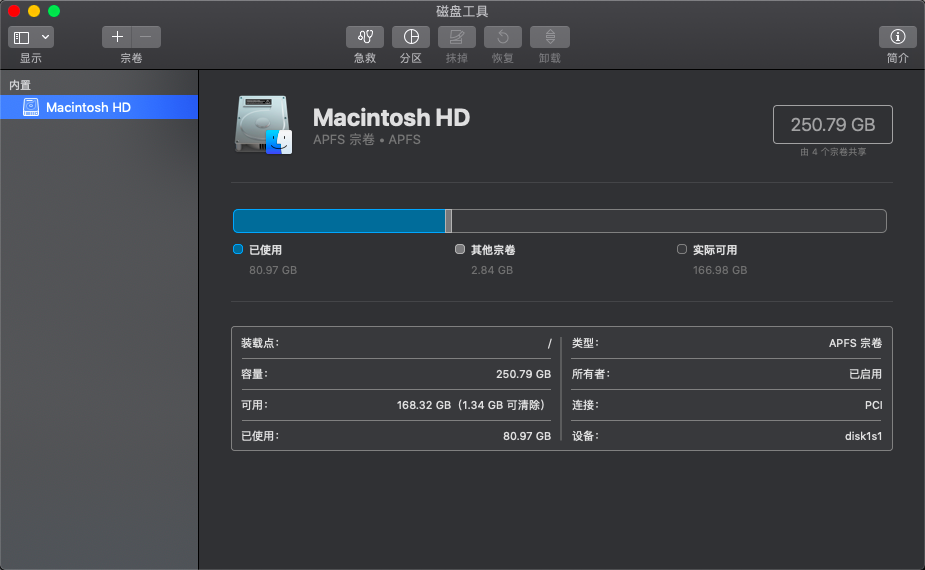Select the Restore (恢复) toolbar icon
The image size is (925, 570).
tap(503, 37)
